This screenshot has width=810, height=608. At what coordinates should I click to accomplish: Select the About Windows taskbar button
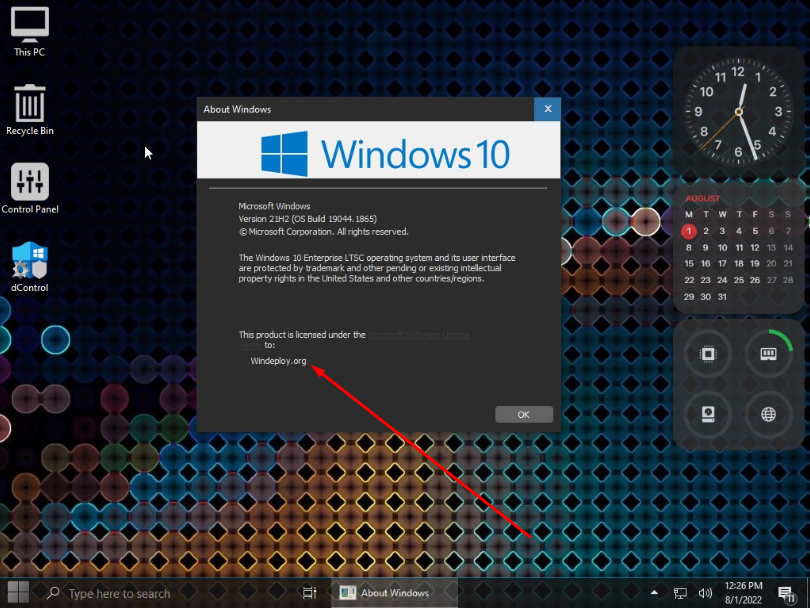point(394,593)
